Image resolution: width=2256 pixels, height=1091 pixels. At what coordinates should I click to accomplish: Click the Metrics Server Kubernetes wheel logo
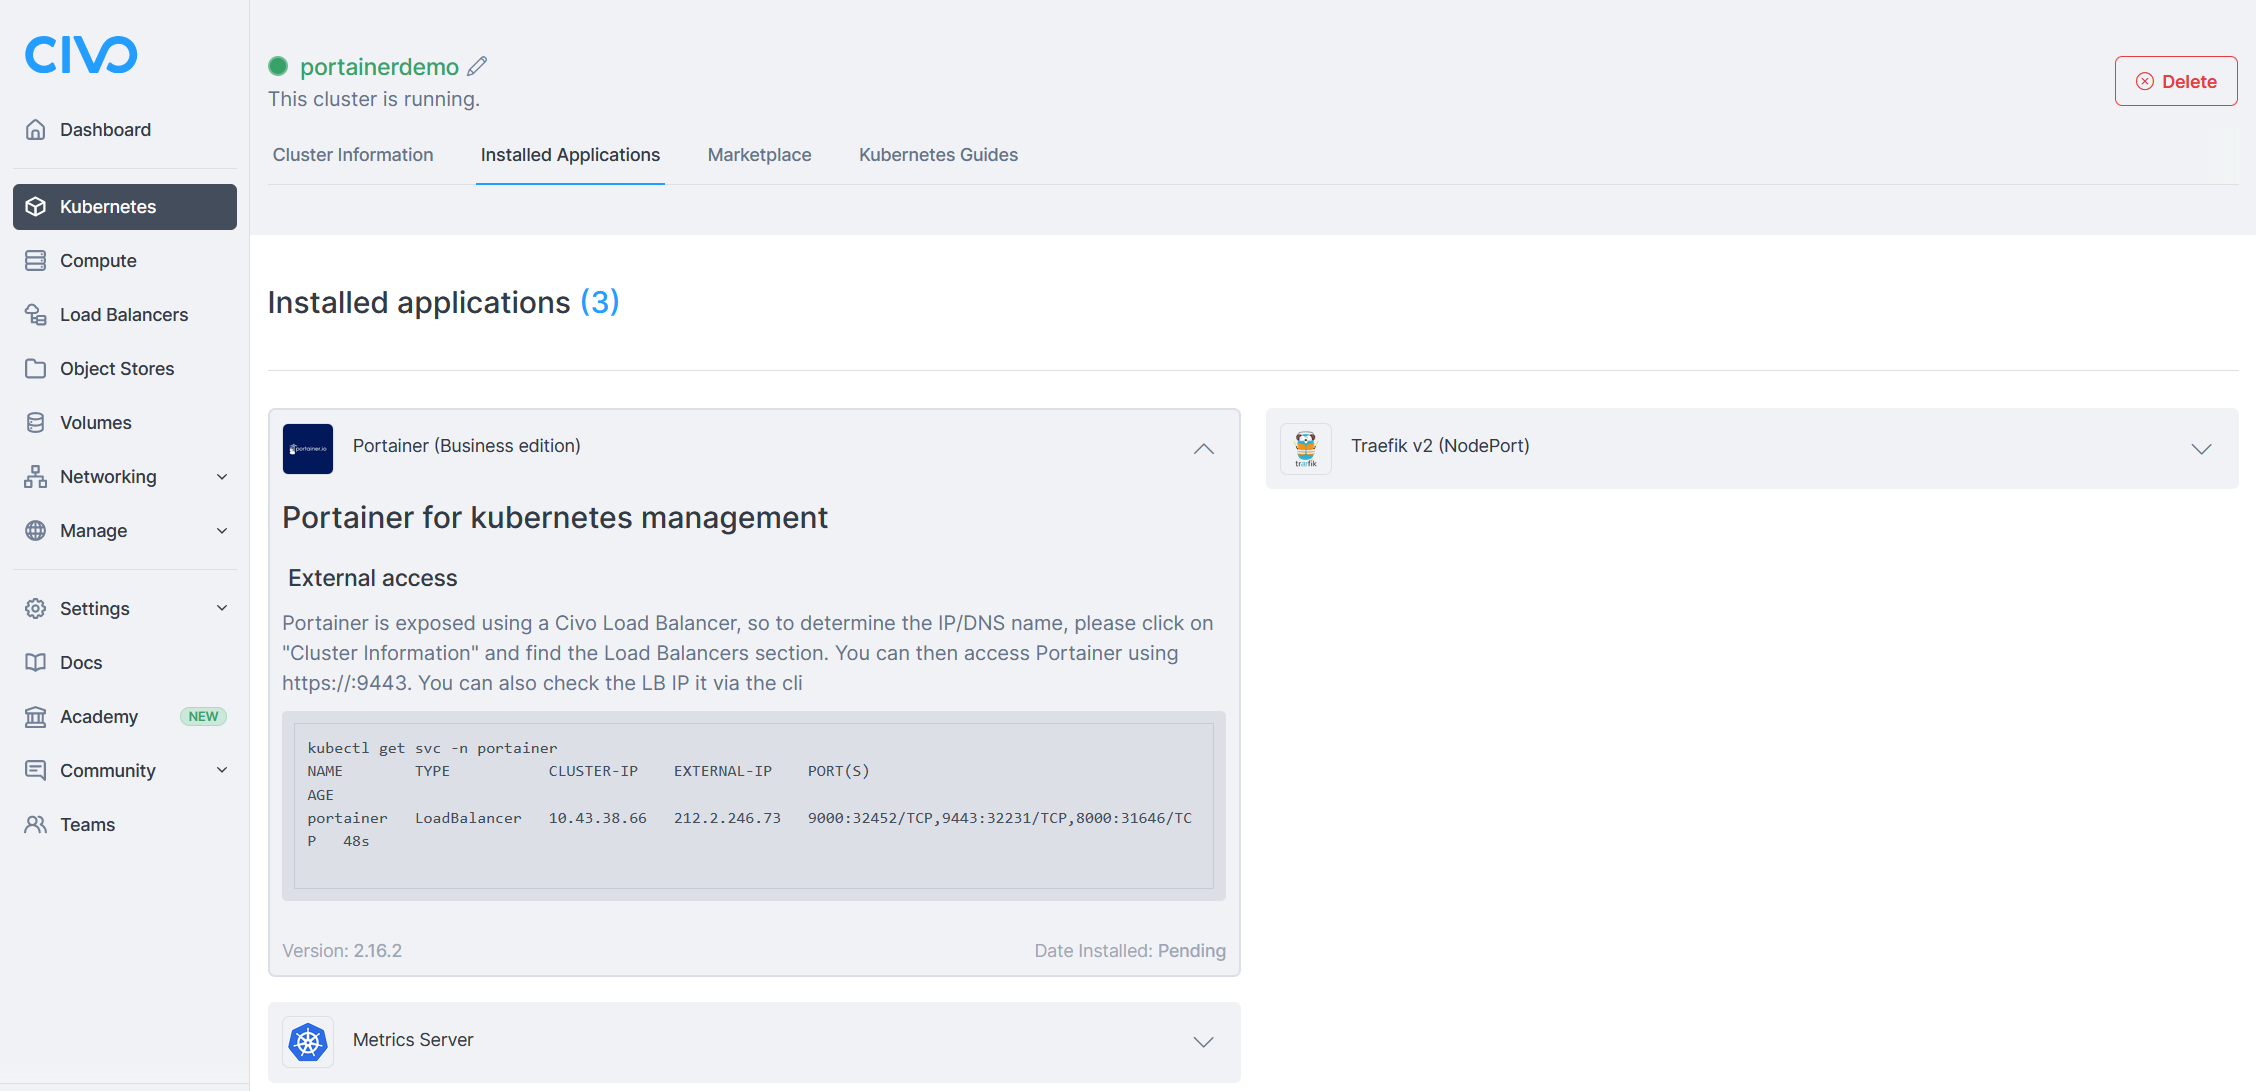point(308,1042)
